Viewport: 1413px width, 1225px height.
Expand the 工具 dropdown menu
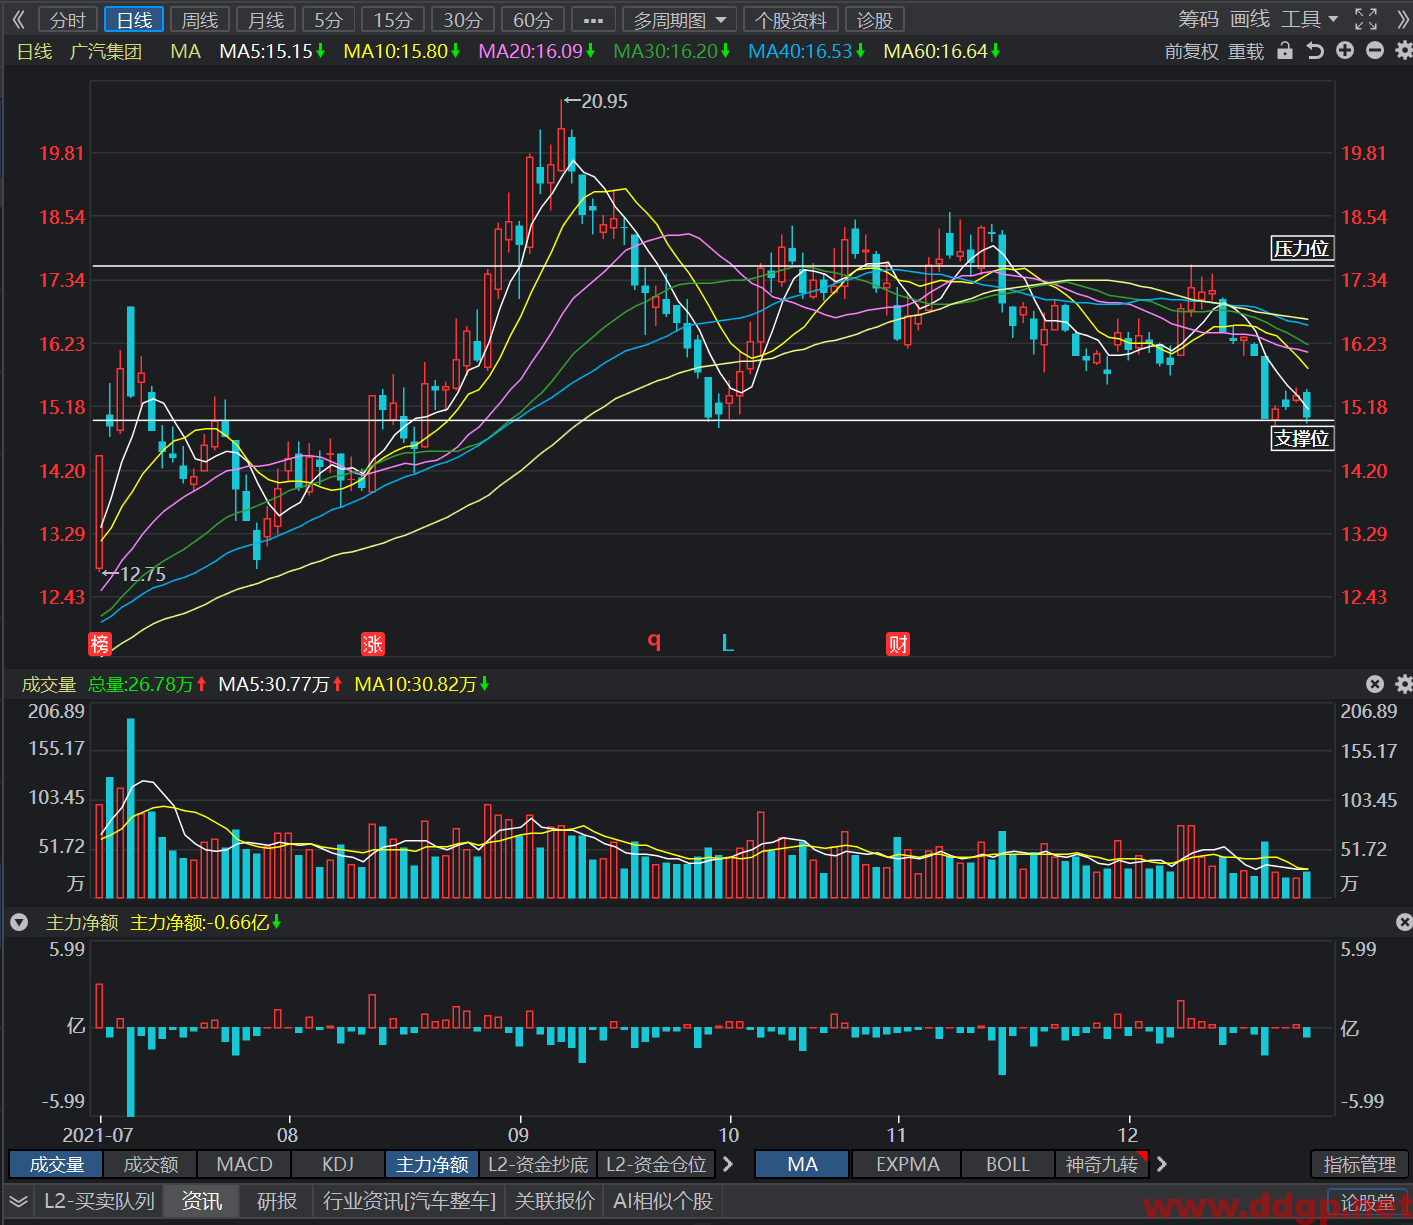coord(1310,19)
